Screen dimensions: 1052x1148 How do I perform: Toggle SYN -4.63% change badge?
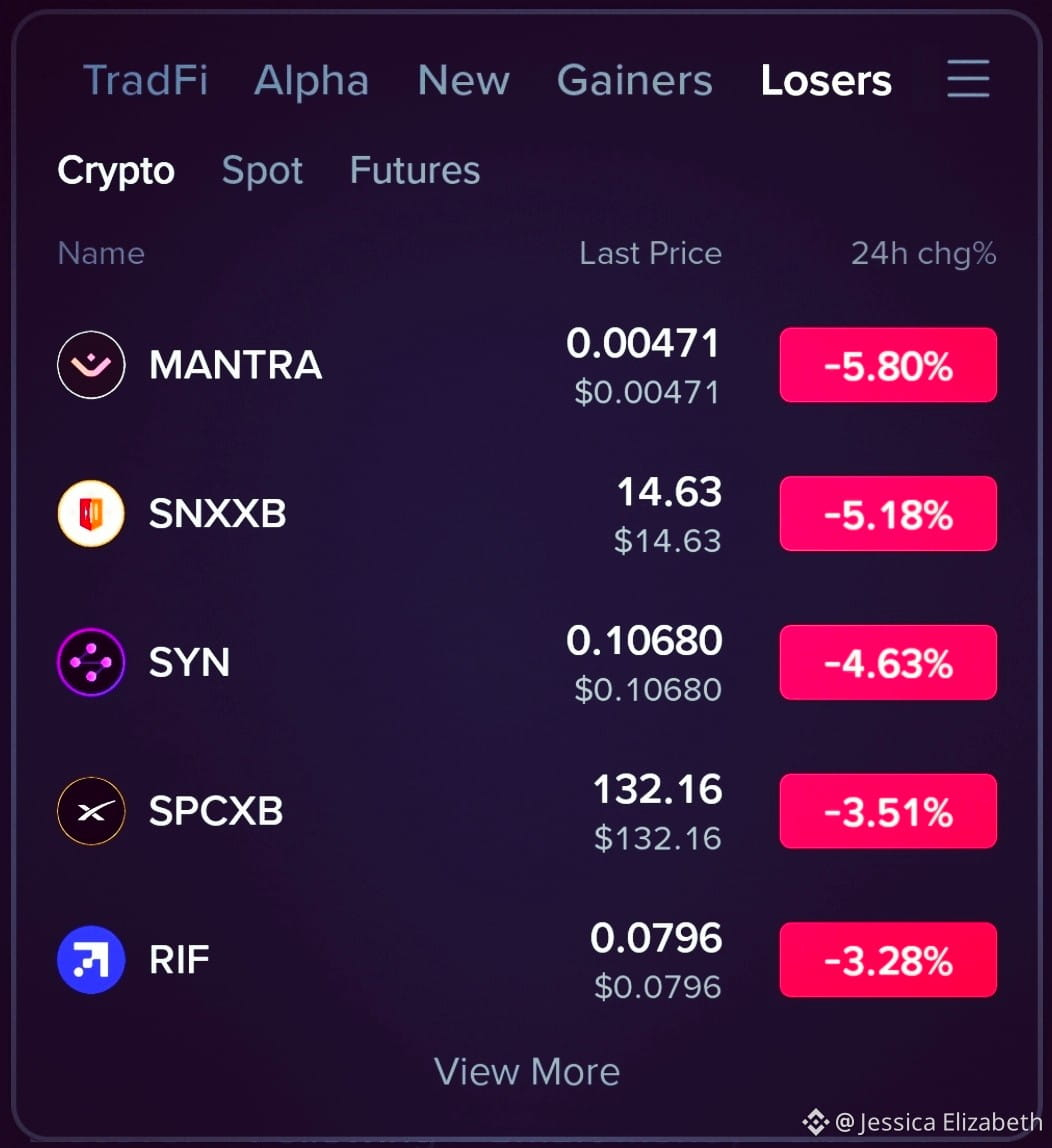pyautogui.click(x=888, y=662)
